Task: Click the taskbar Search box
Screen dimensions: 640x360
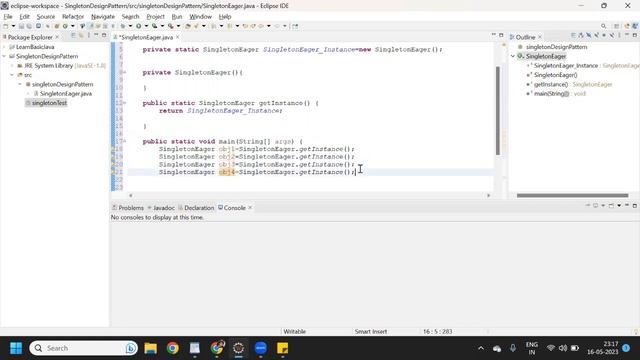Action: 83,348
